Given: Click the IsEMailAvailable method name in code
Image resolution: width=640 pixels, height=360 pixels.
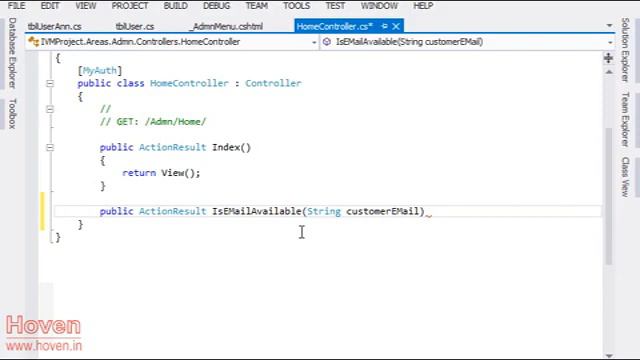Looking at the screenshot, I should point(256,211).
